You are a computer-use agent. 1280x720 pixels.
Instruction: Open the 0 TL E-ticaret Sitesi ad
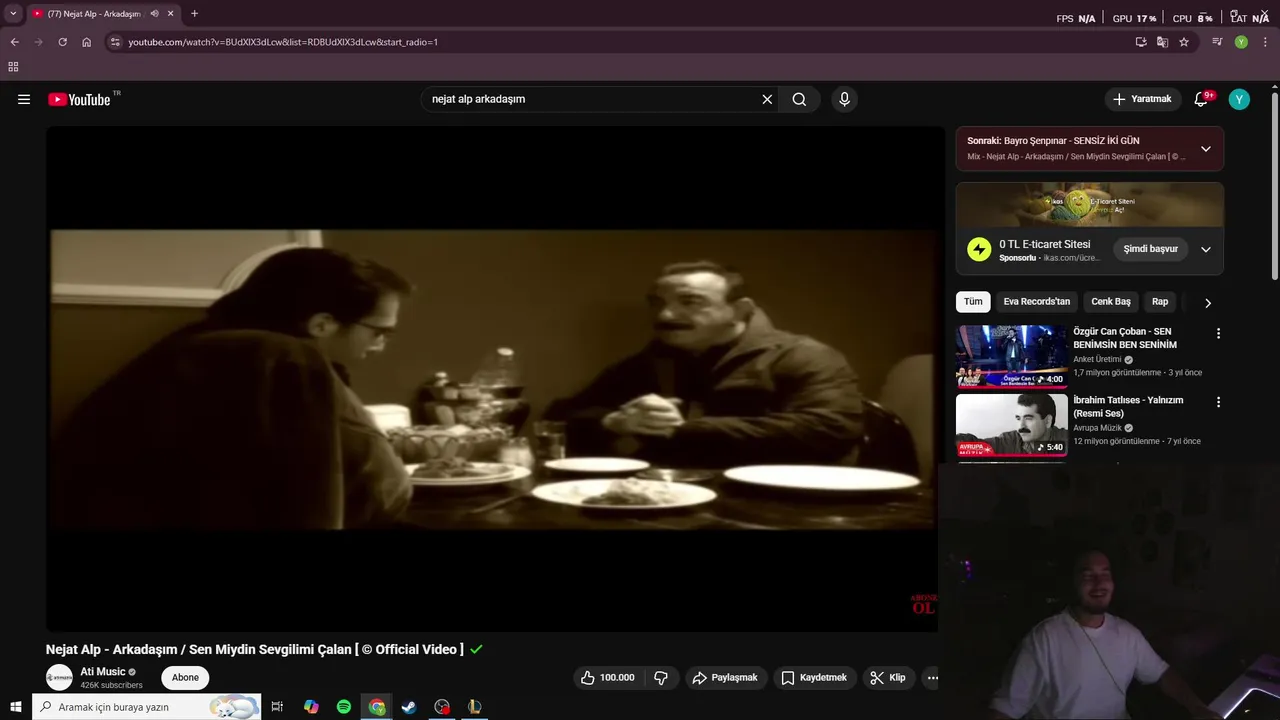[x=1045, y=244]
